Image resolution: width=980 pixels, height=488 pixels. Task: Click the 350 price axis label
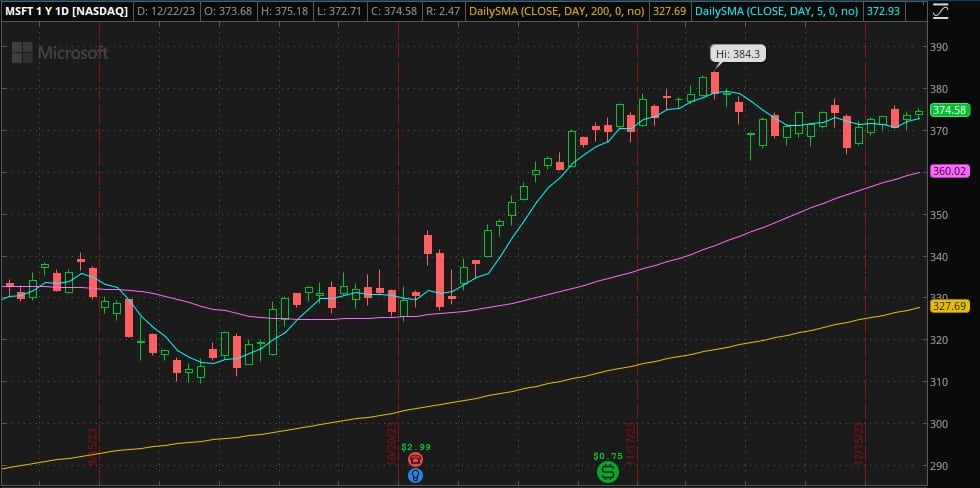click(940, 214)
